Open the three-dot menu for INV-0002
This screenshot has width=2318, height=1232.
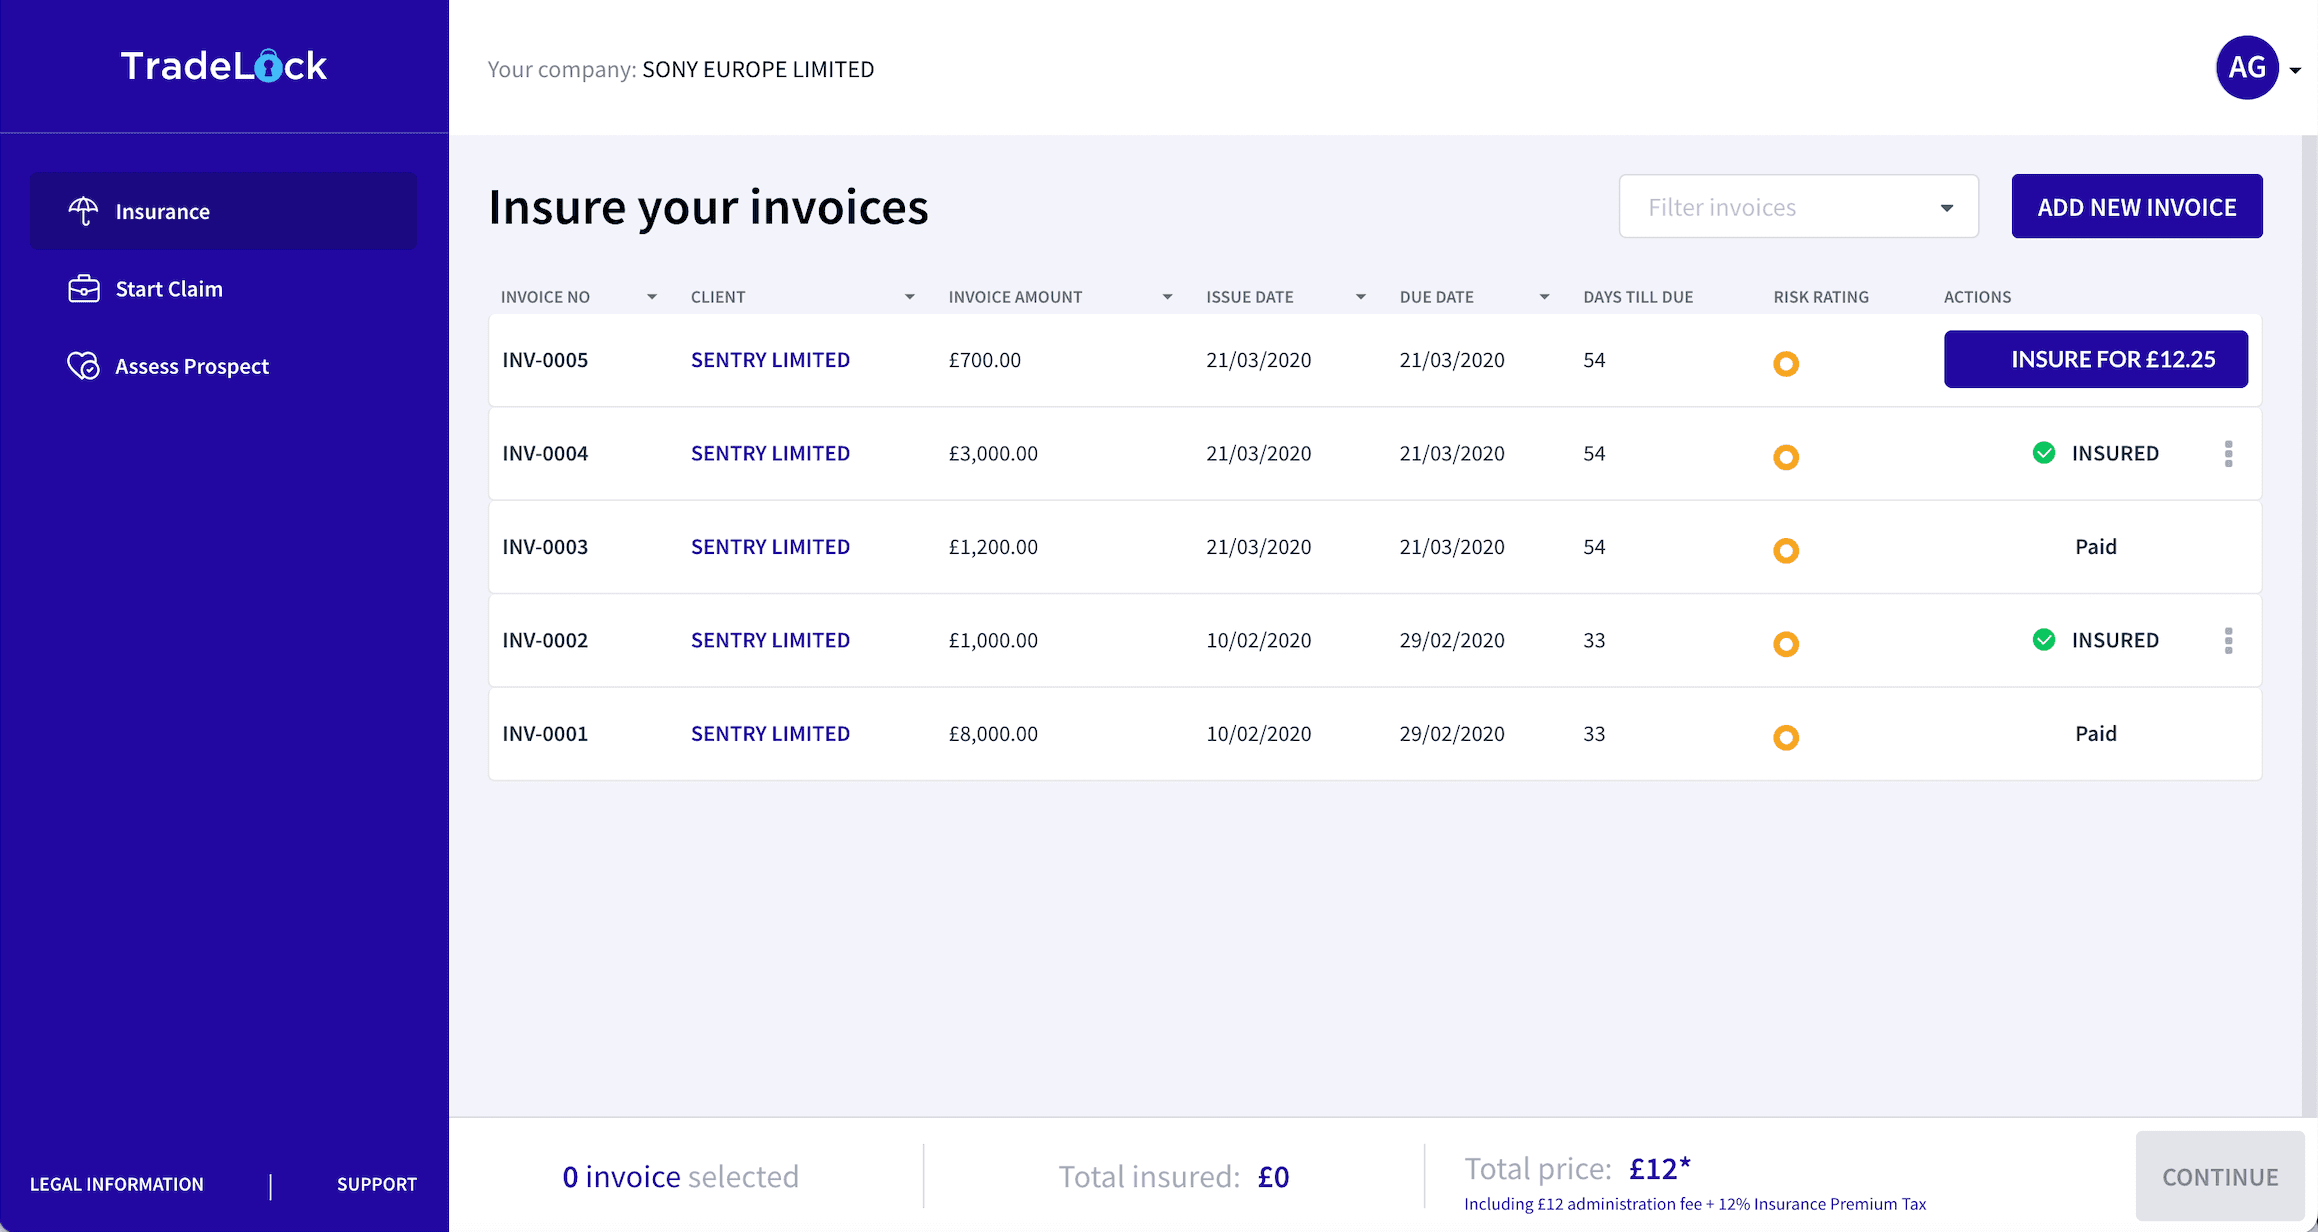tap(2228, 640)
